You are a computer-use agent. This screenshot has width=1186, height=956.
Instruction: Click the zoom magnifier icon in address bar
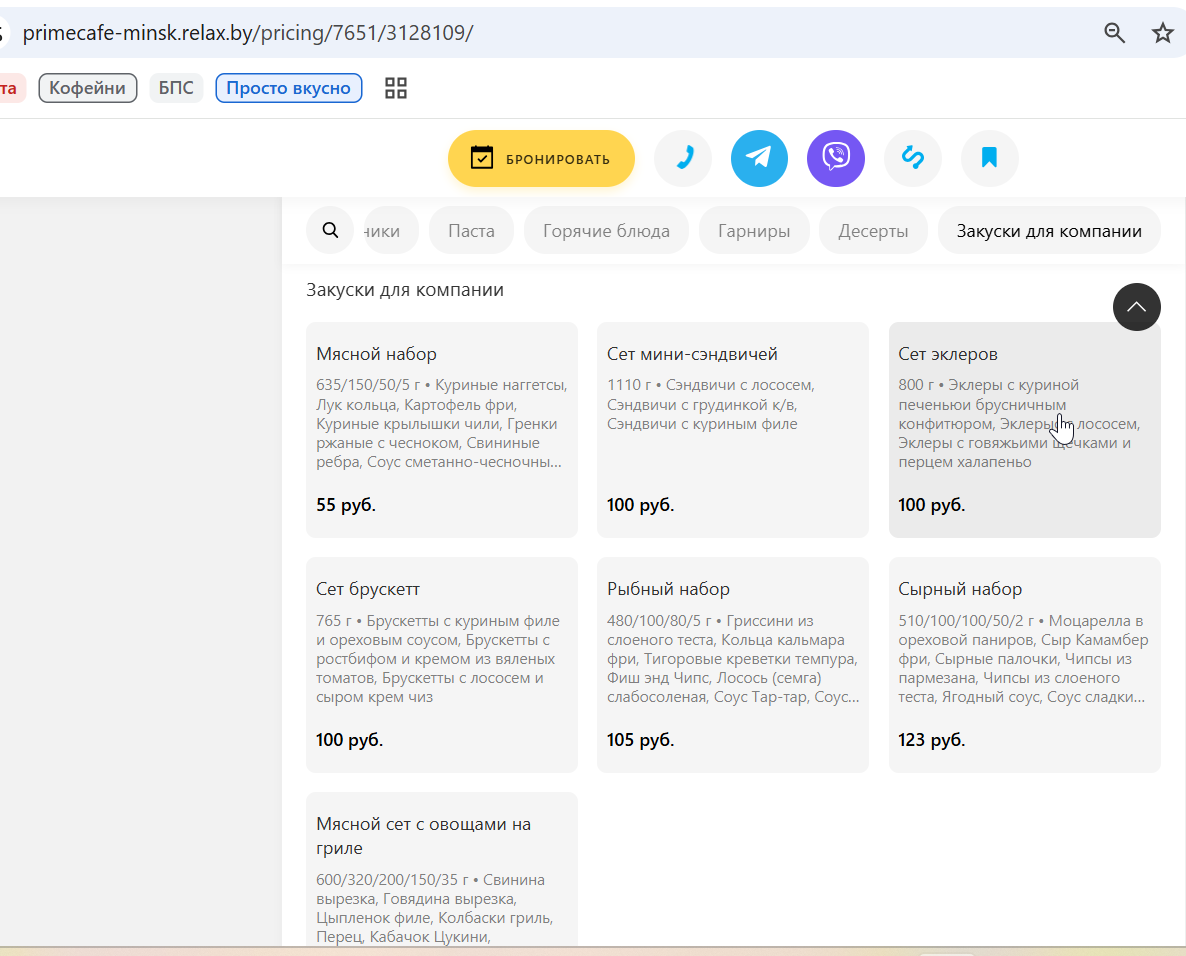(1114, 33)
